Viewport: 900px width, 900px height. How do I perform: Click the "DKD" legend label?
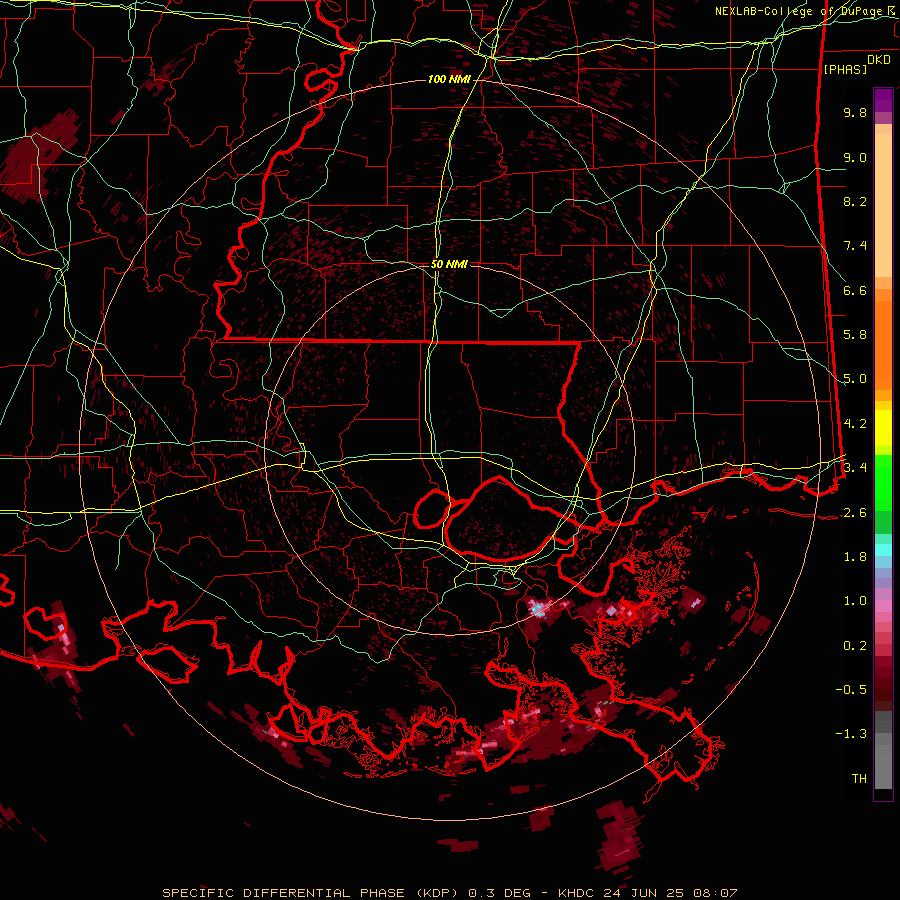pyautogui.click(x=879, y=60)
